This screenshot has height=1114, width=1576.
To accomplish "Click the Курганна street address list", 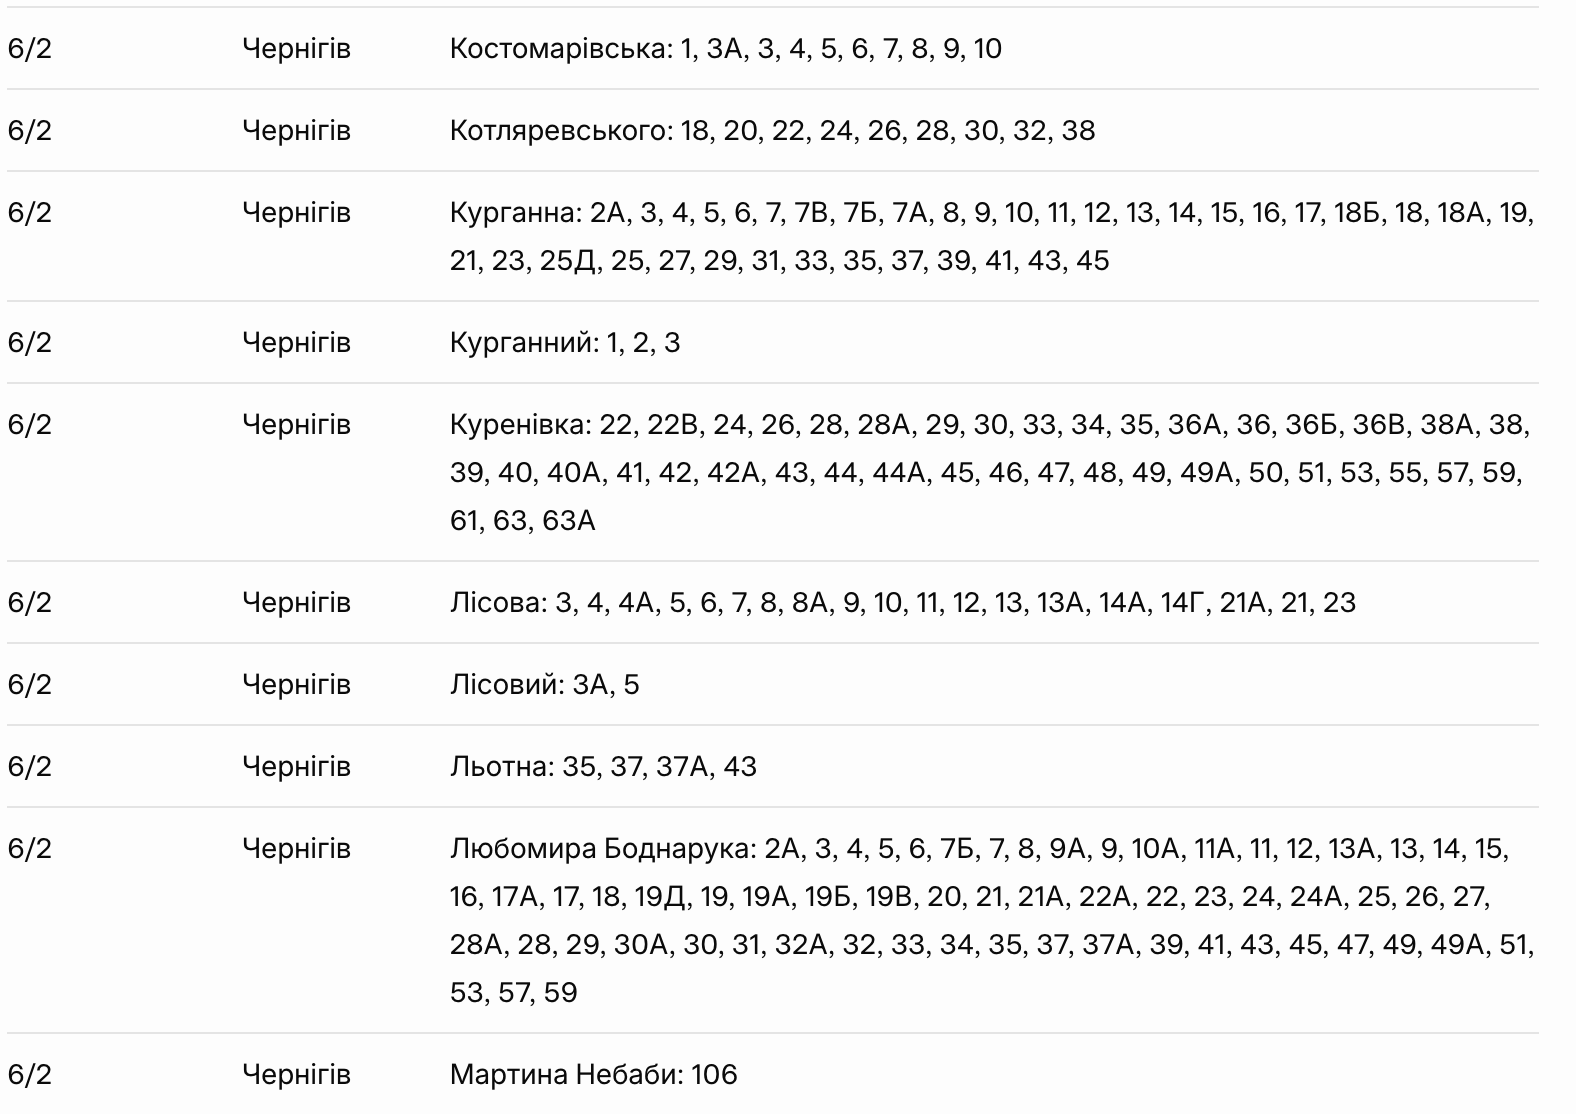I will click(992, 237).
